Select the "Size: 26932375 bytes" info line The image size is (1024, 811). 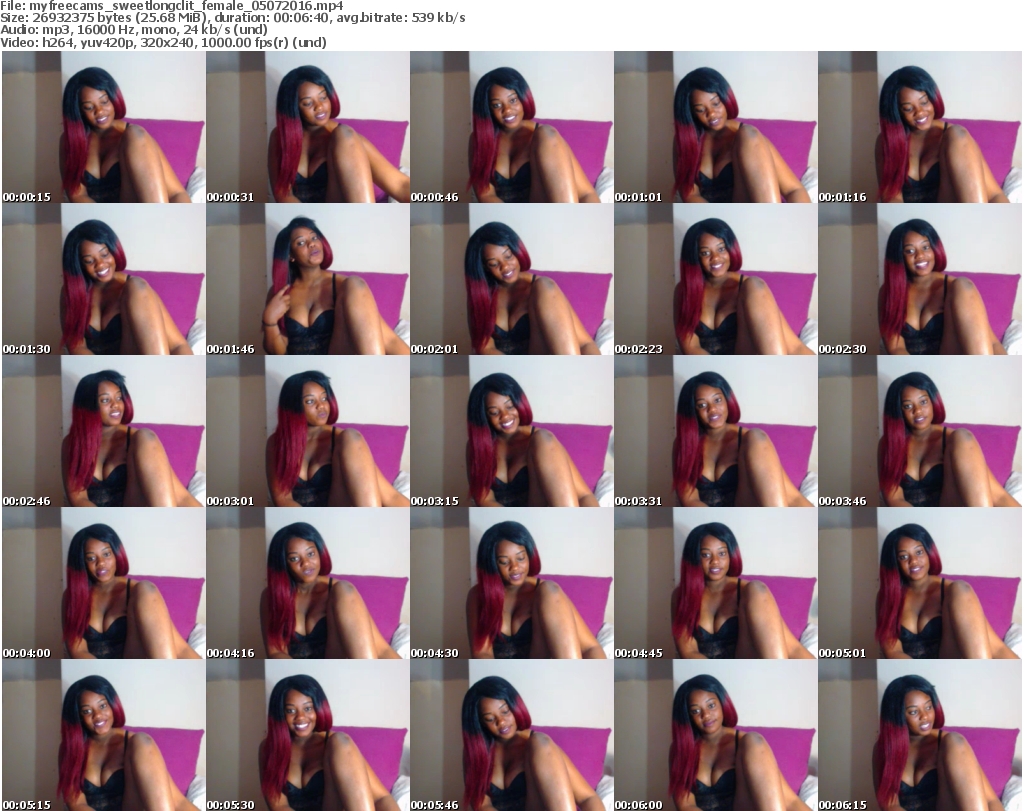pyautogui.click(x=232, y=18)
